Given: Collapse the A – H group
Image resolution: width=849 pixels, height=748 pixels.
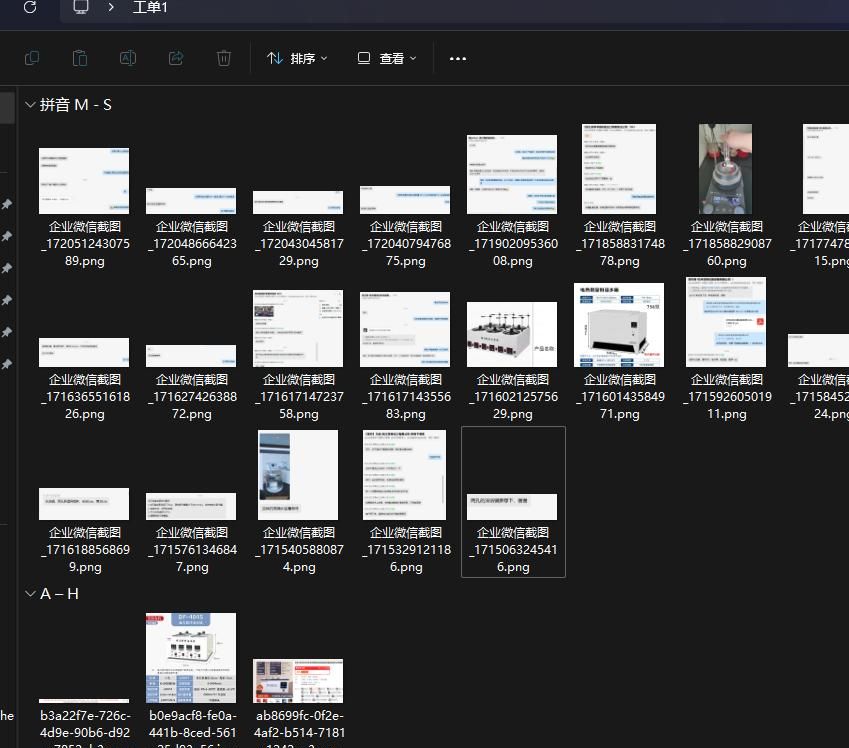Looking at the screenshot, I should tap(30, 594).
